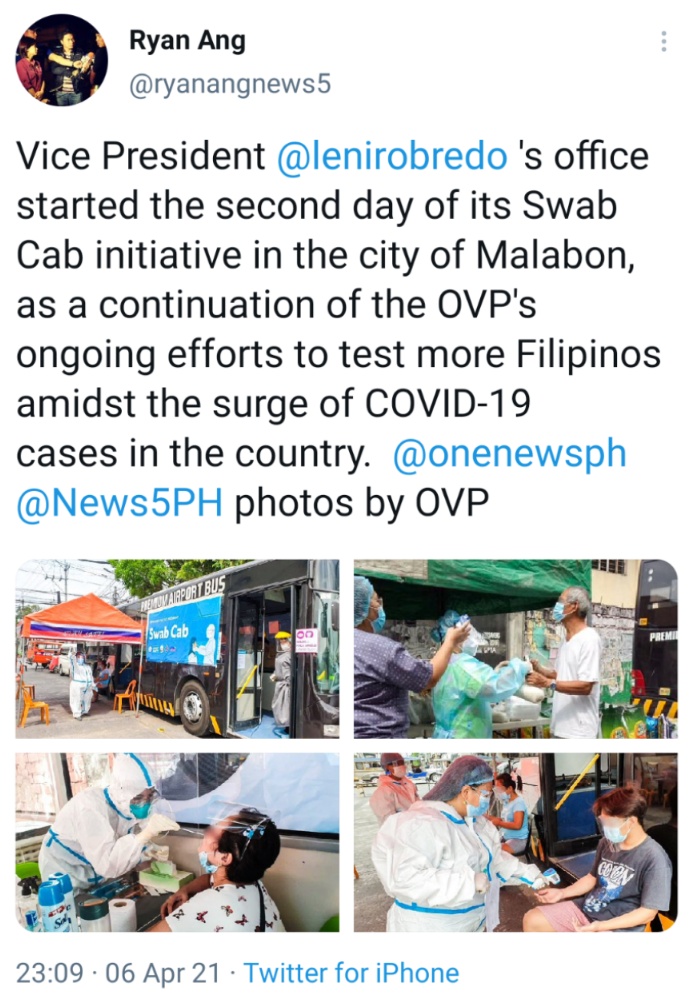This screenshot has width=690, height=999.
Task: Open photo of swabbing in PPE suit
Action: click(177, 842)
